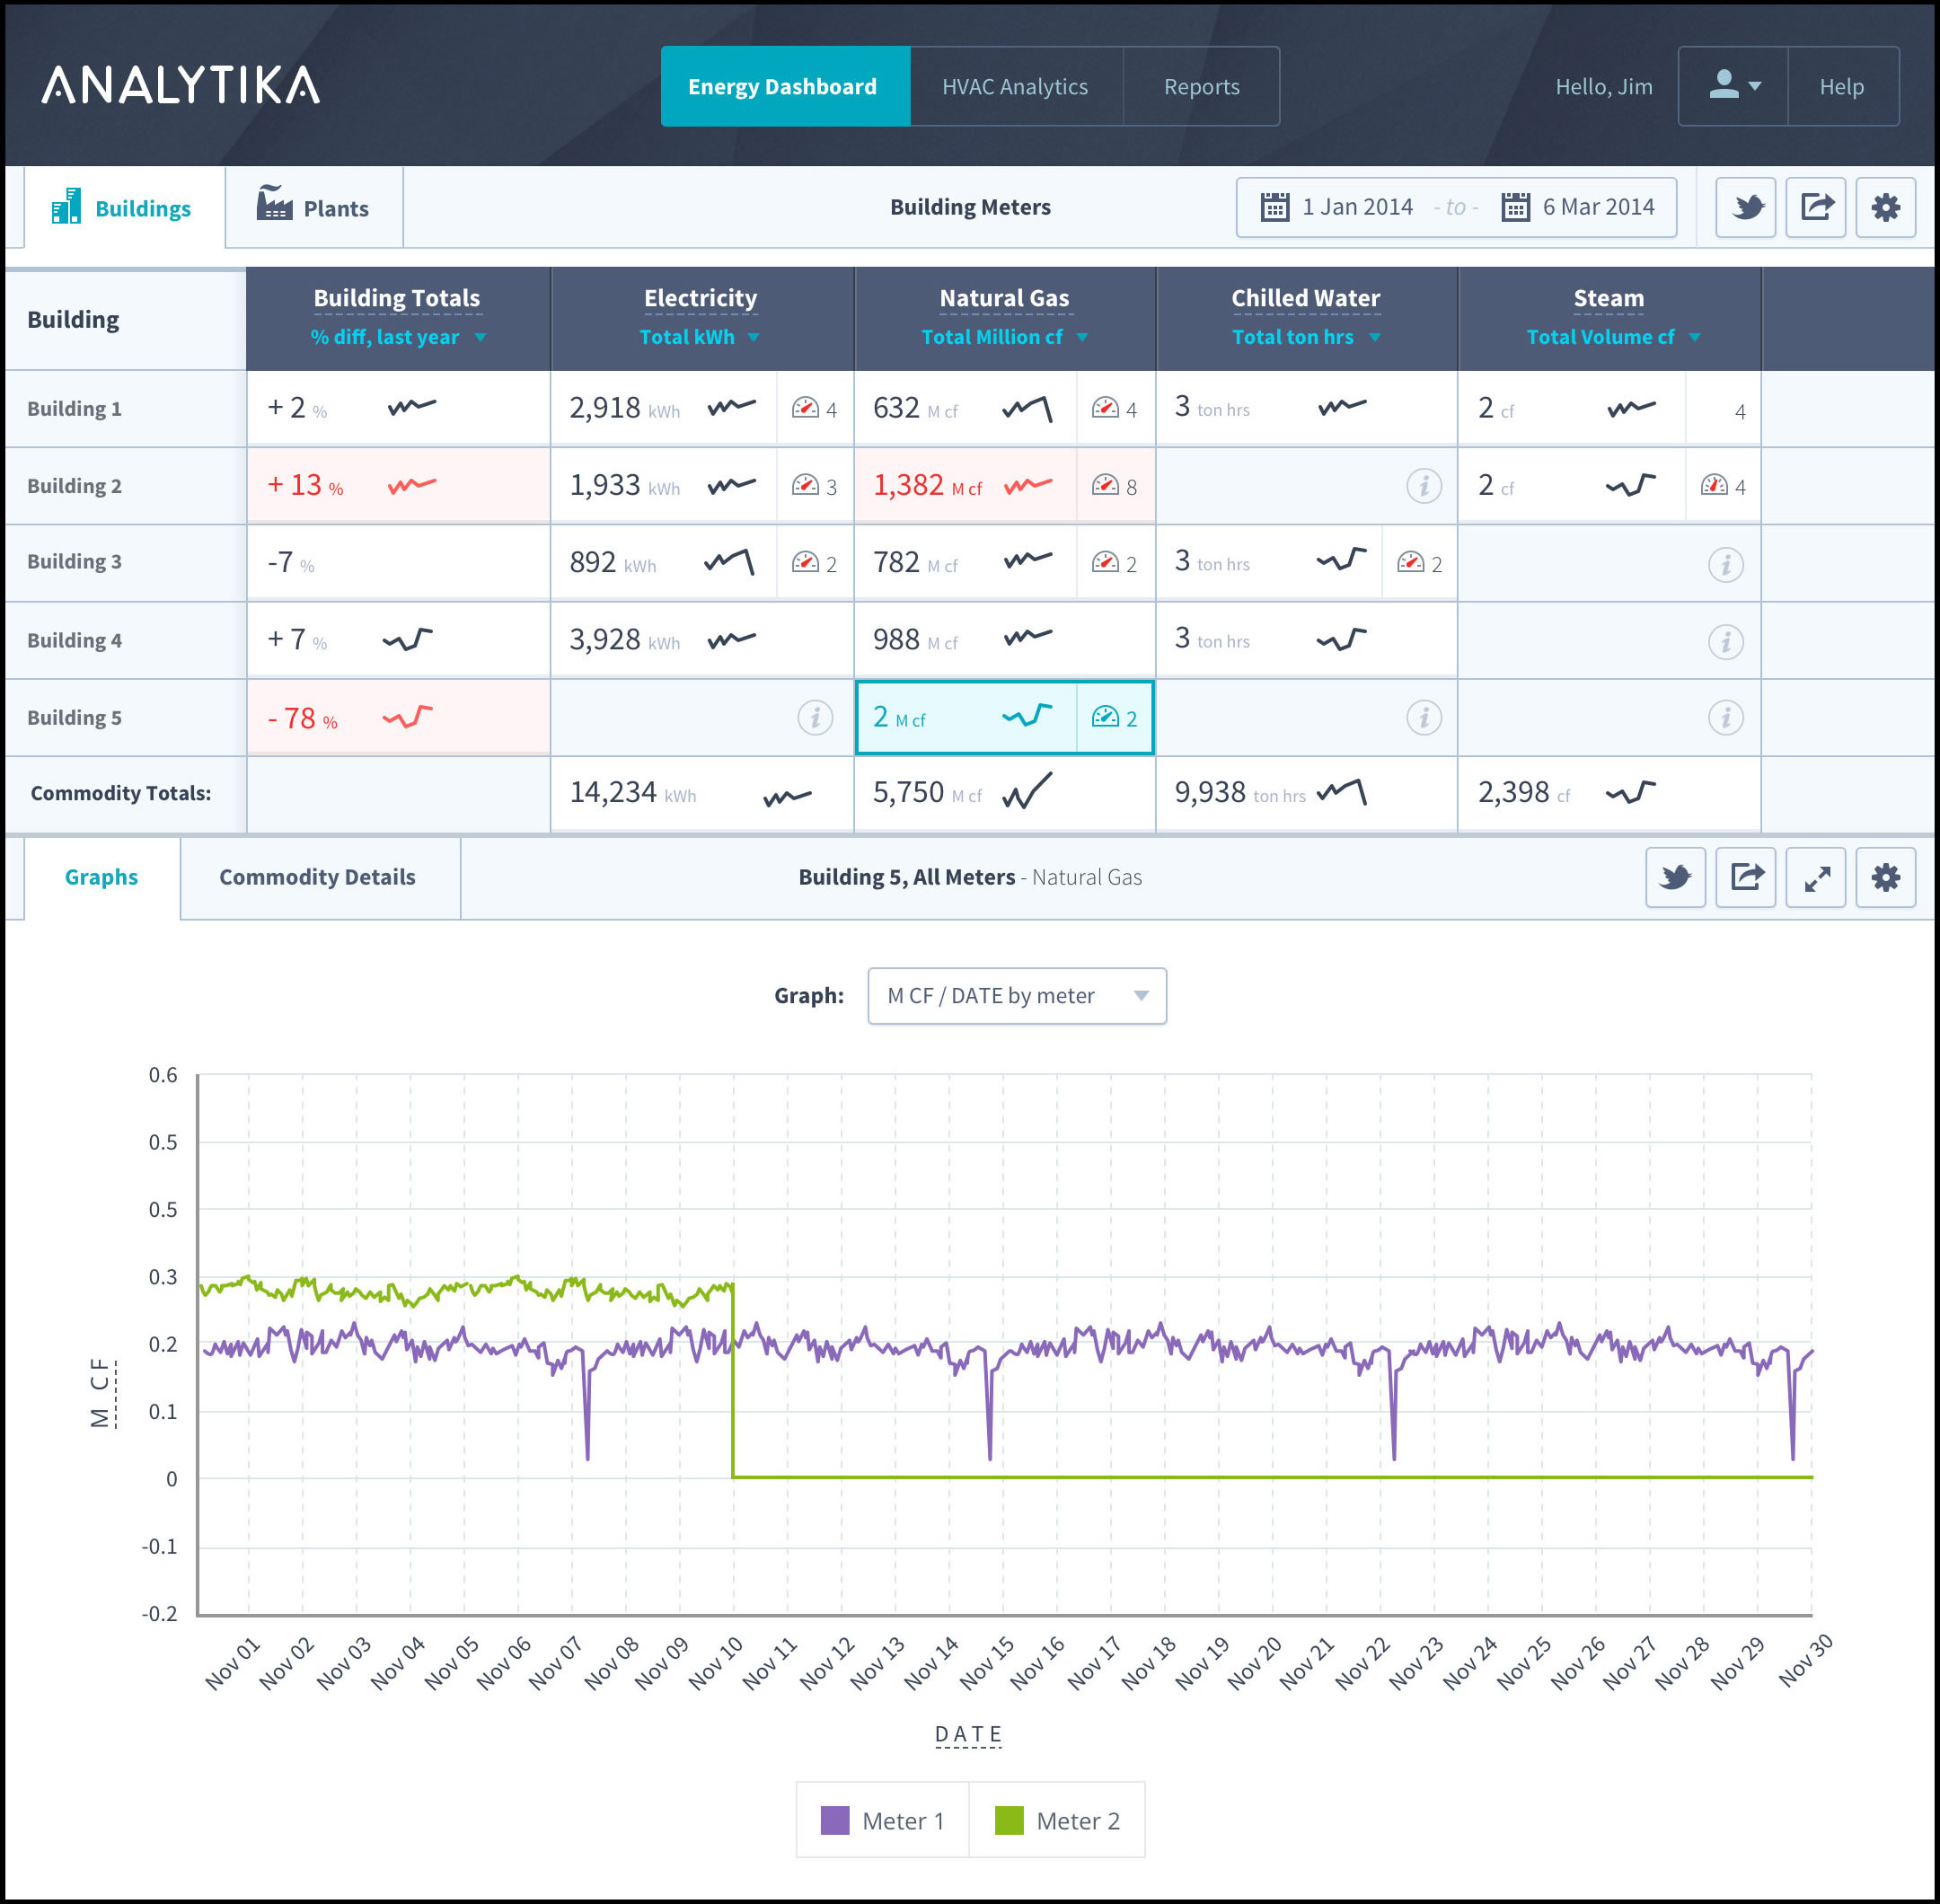1940x1904 pixels.
Task: Click the ANALYTIKA logo
Action: point(181,85)
